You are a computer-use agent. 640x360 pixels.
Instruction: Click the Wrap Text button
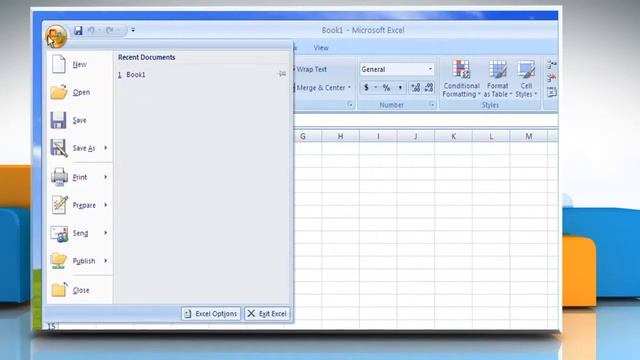pos(311,69)
